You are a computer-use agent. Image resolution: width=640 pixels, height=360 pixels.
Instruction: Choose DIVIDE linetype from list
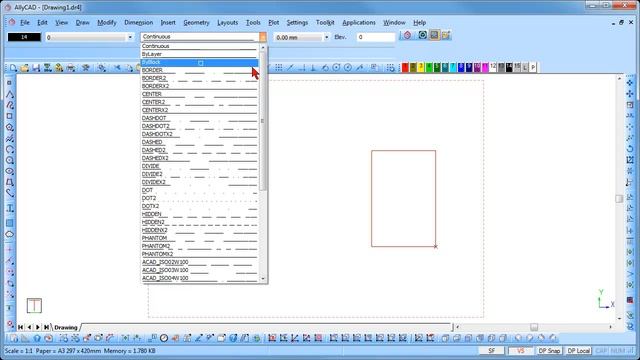point(200,166)
